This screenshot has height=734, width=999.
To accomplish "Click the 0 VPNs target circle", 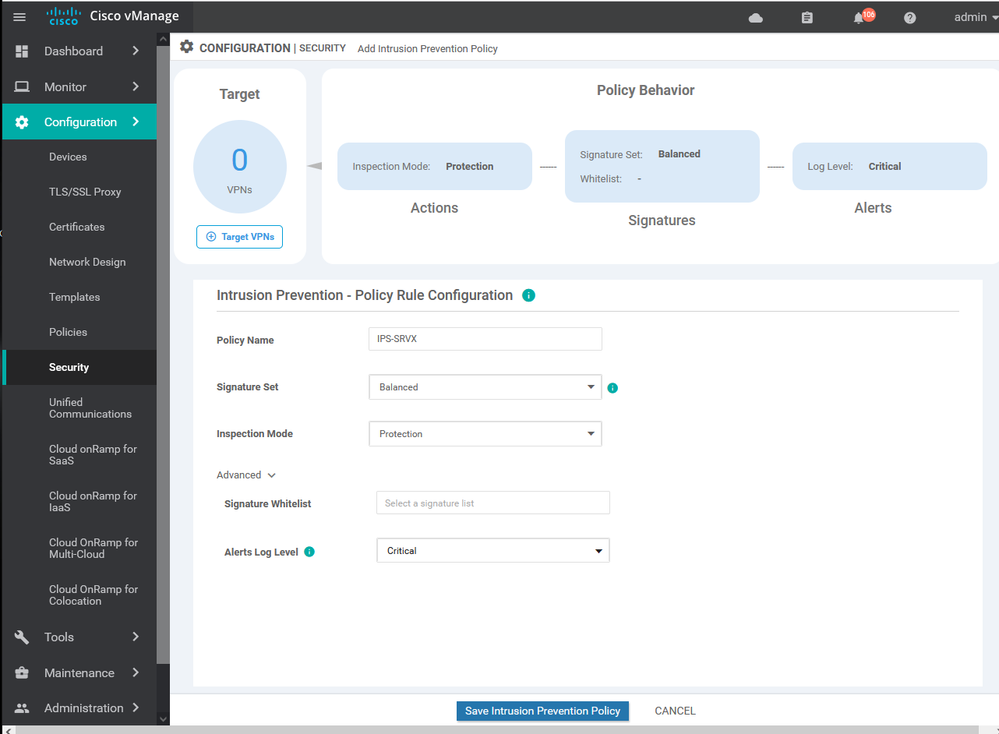I will coord(240,167).
